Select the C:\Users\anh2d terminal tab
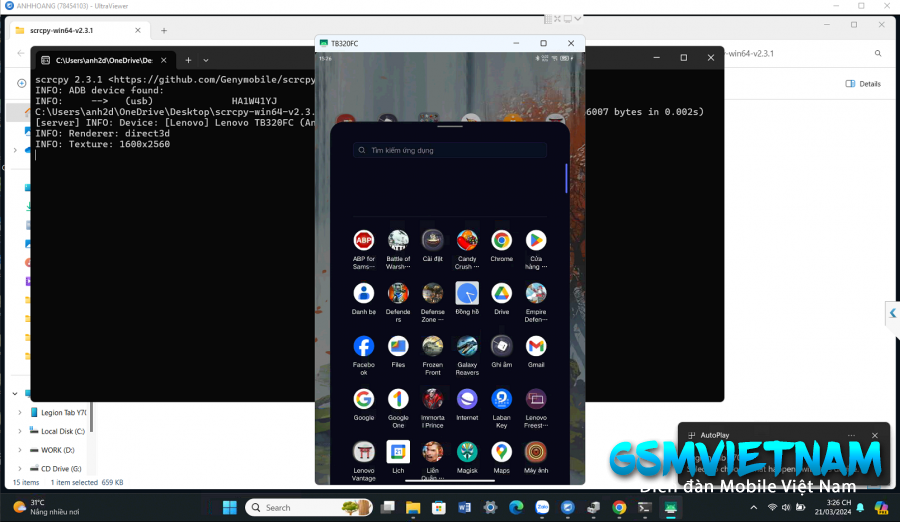 click(x=104, y=60)
